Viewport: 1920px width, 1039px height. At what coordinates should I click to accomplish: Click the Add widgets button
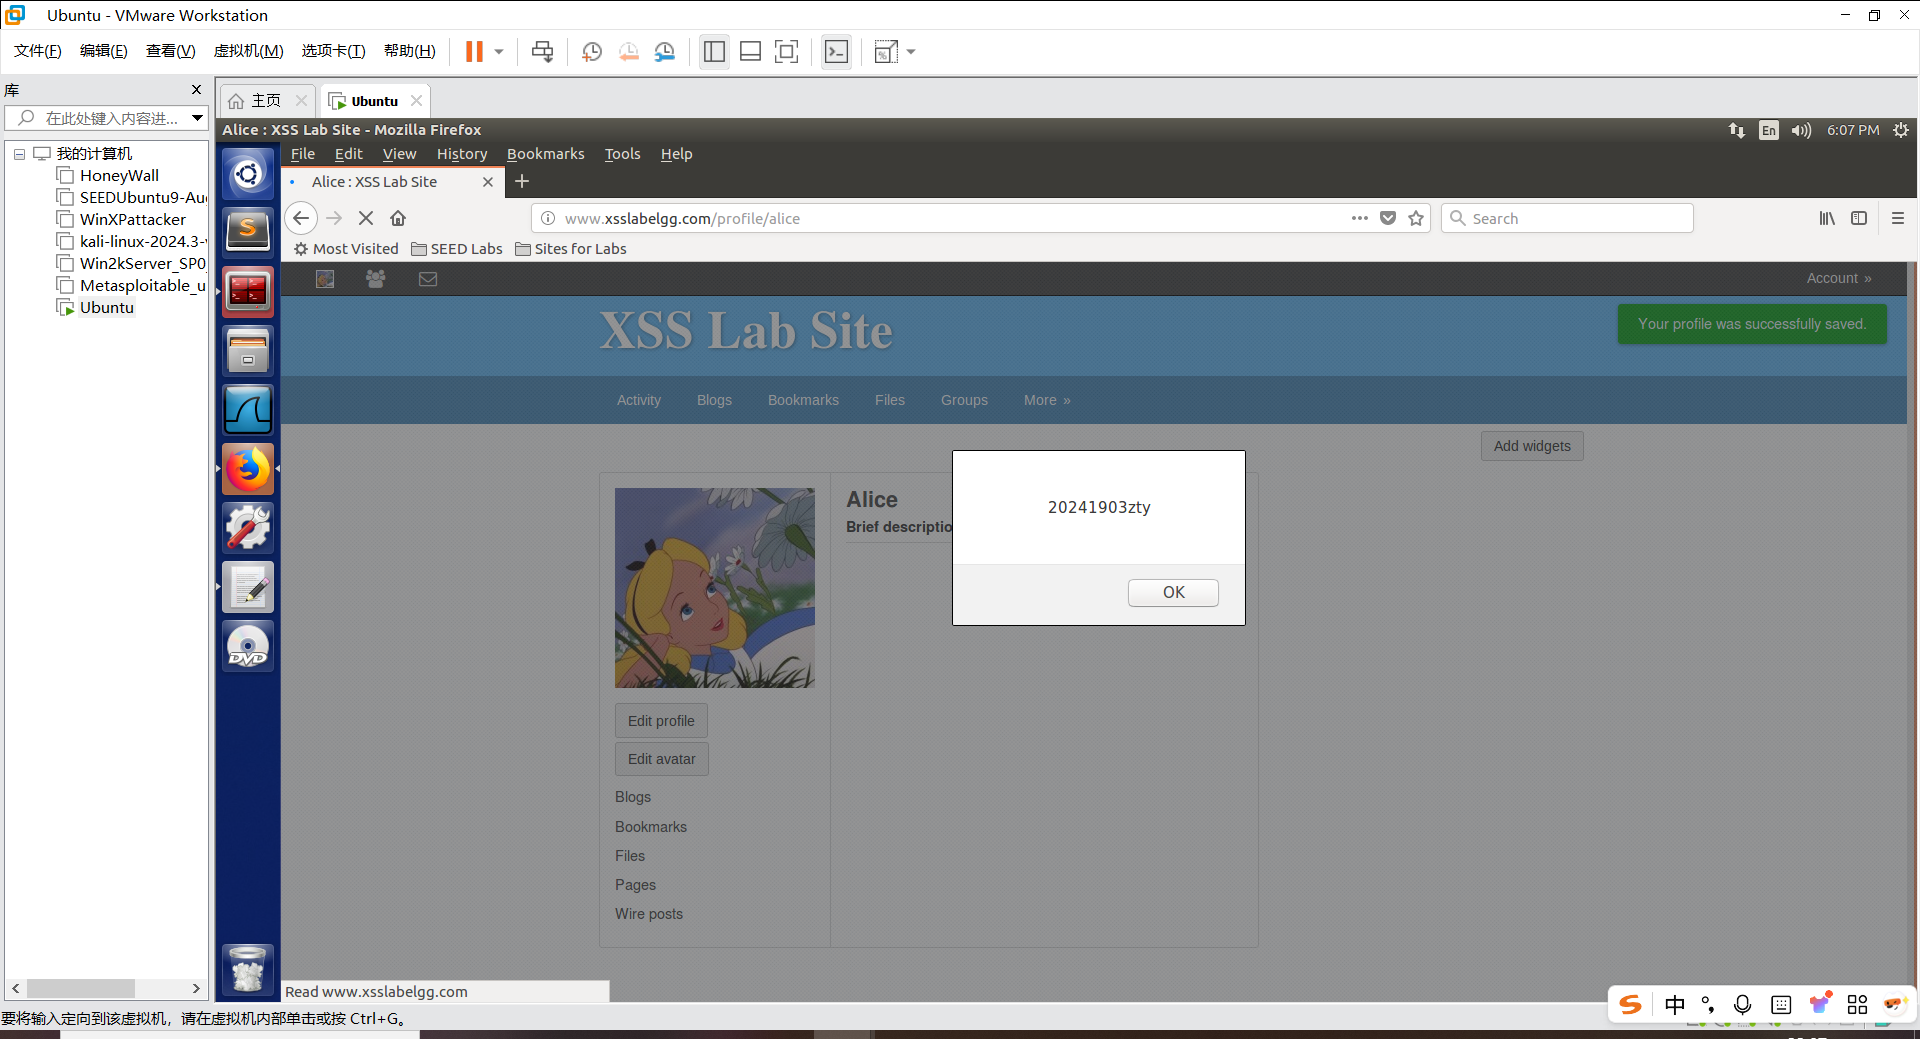[x=1532, y=446]
